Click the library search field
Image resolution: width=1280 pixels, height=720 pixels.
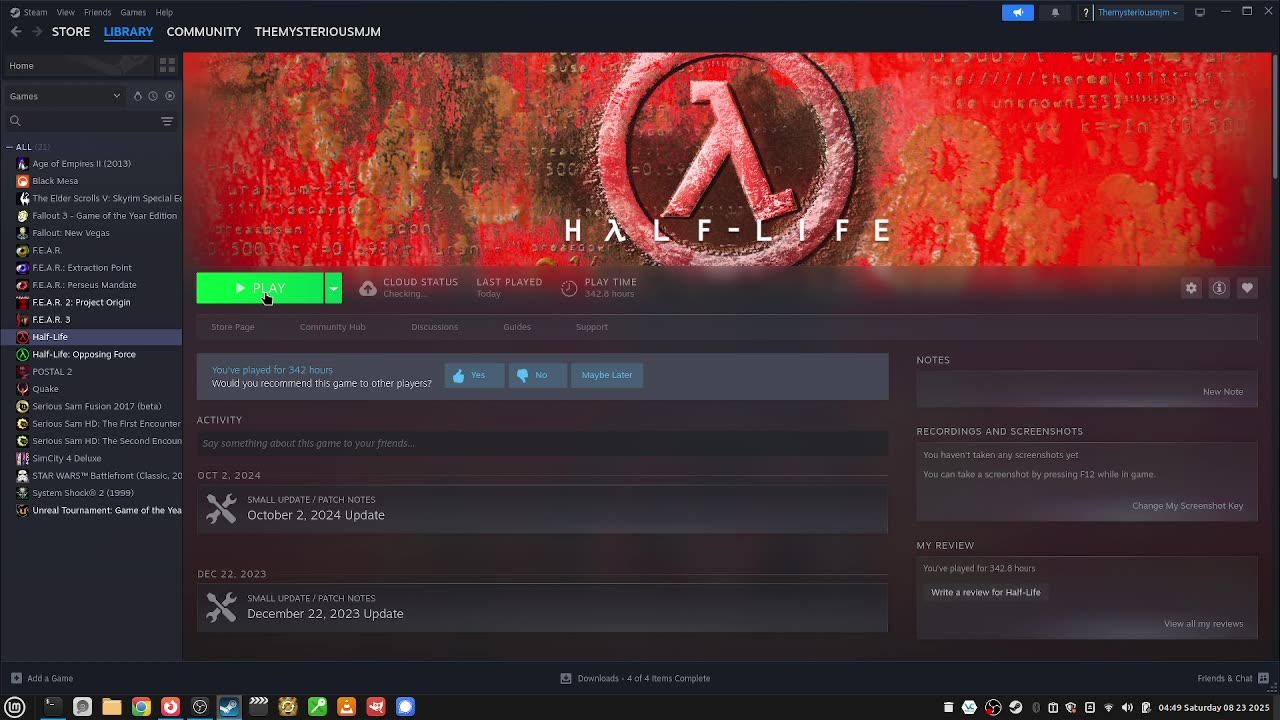(x=82, y=121)
